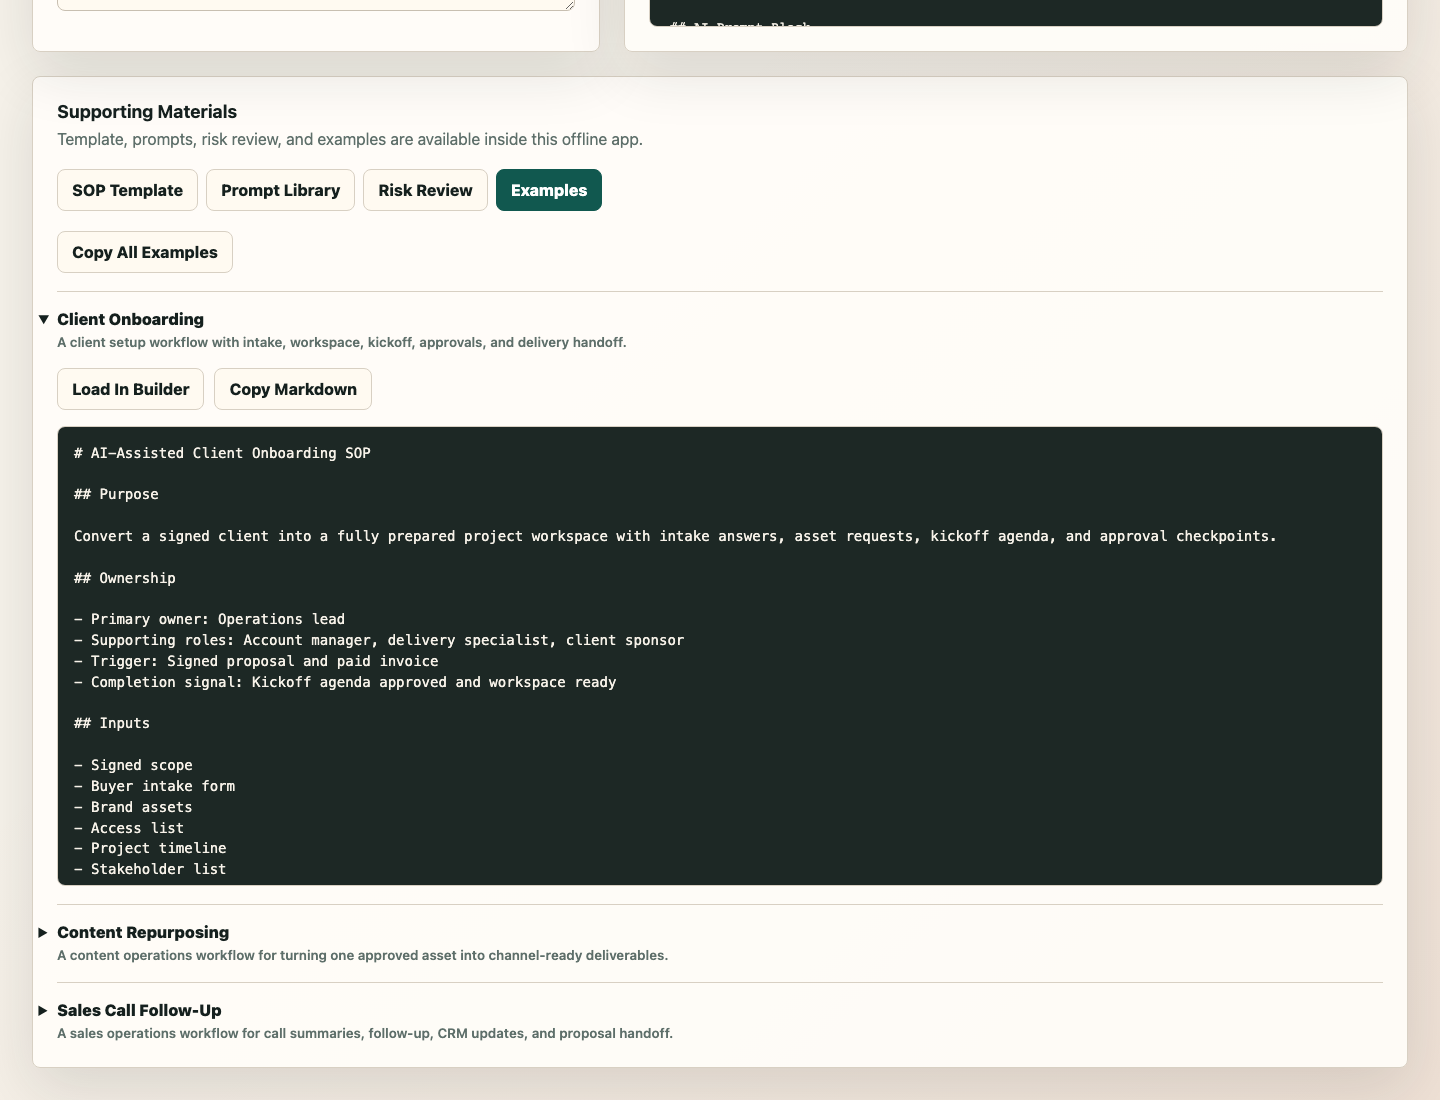
Task: Click the Client Onboarding description text
Action: click(x=342, y=342)
